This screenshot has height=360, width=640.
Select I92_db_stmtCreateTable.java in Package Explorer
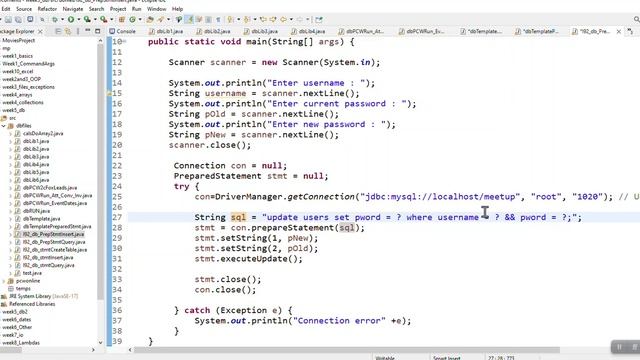pyautogui.click(x=55, y=250)
